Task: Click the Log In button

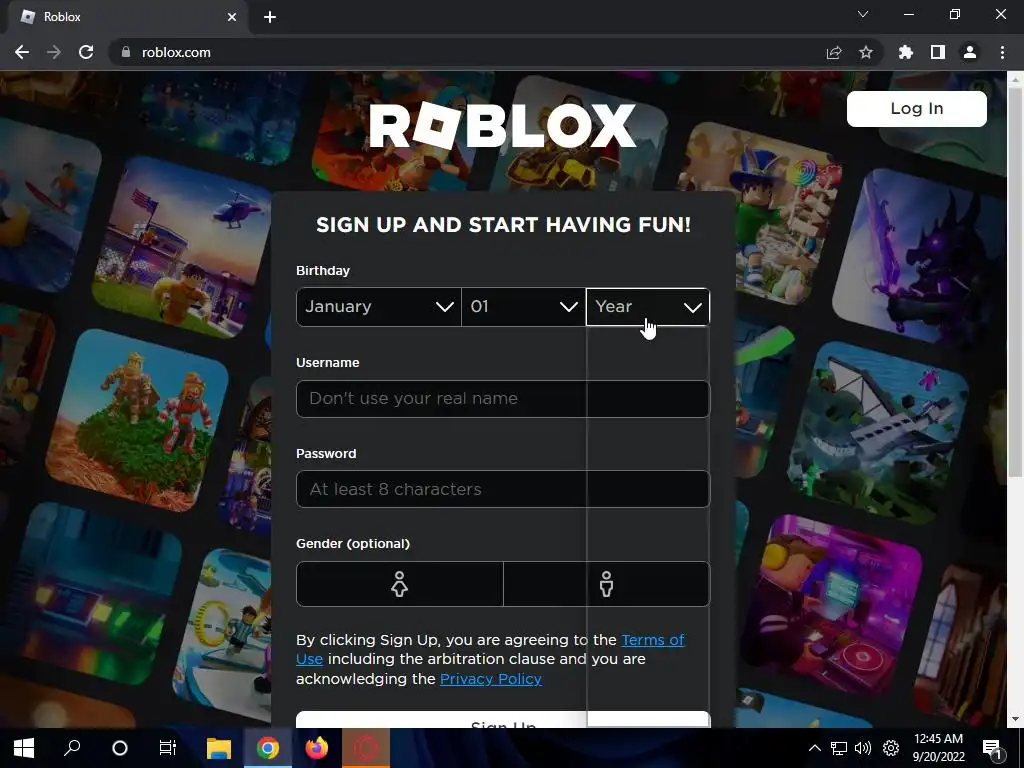Action: pos(917,108)
